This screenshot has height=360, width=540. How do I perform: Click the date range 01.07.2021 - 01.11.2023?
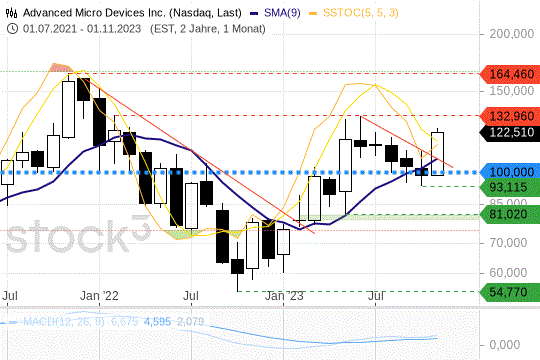82,29
